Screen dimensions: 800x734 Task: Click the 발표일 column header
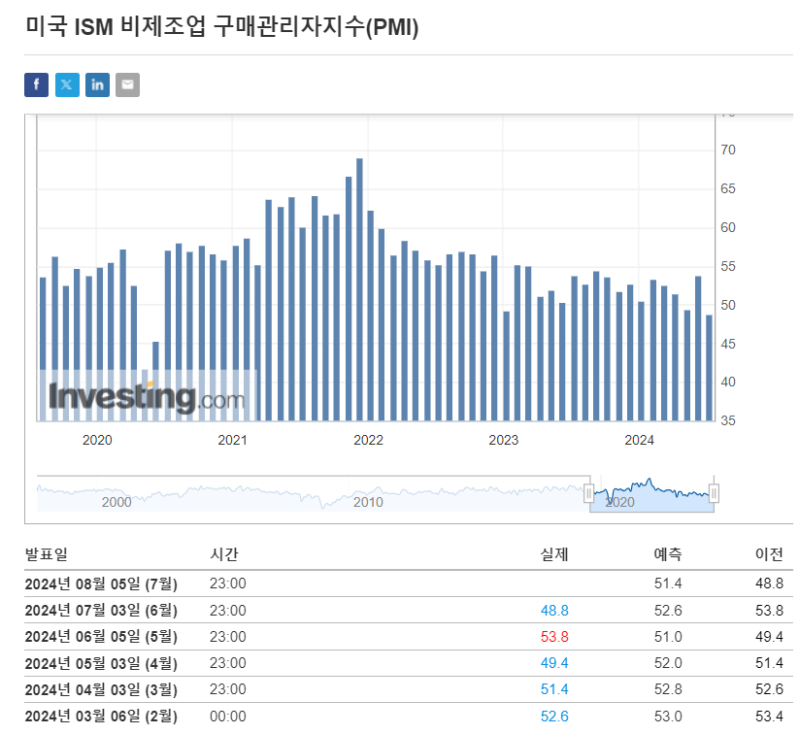(46, 554)
